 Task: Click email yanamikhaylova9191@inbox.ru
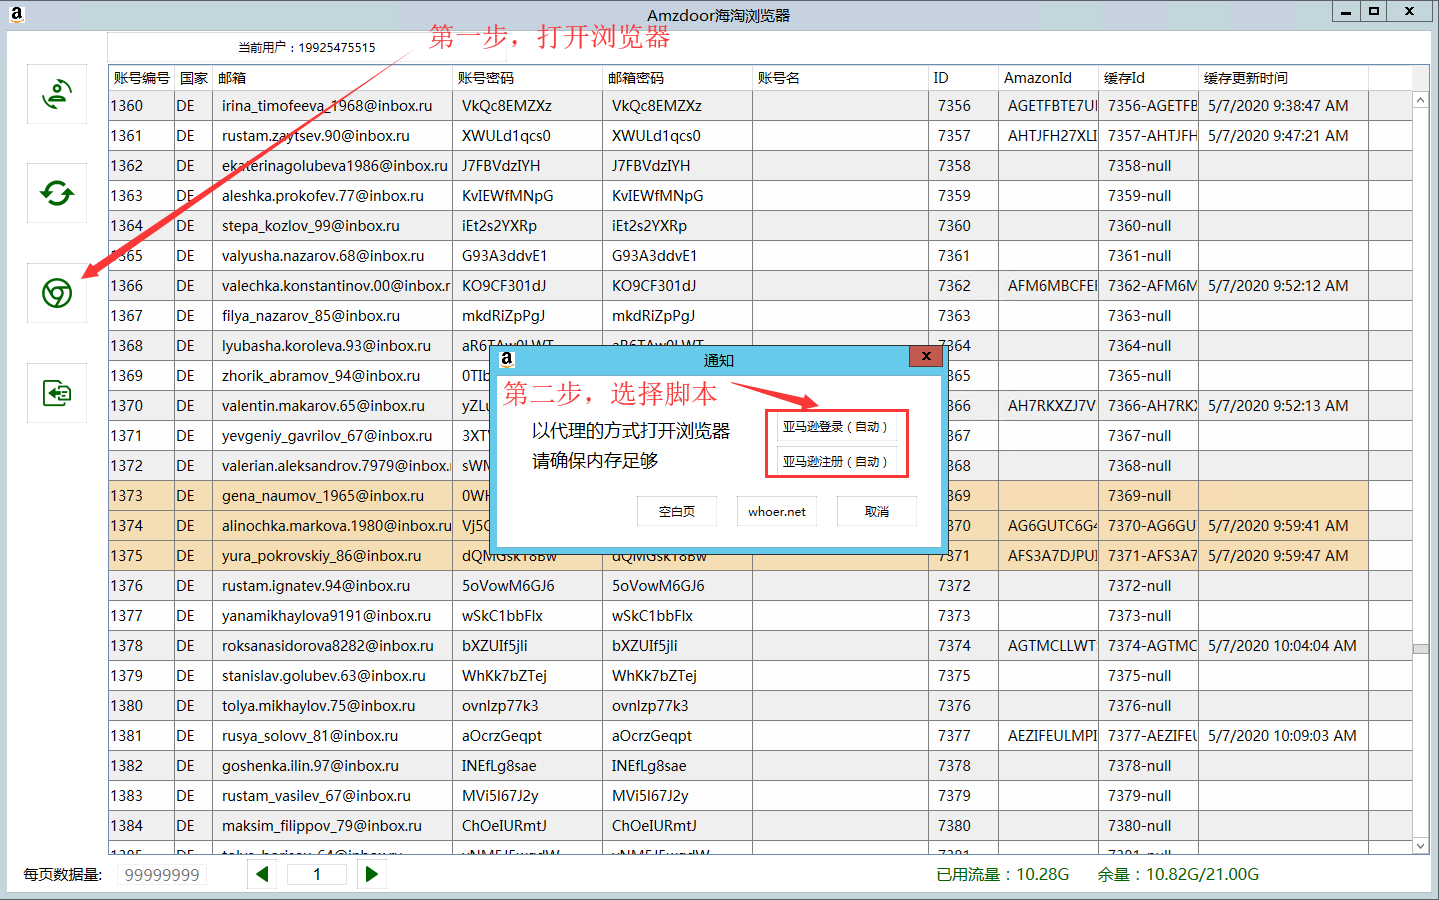326,616
